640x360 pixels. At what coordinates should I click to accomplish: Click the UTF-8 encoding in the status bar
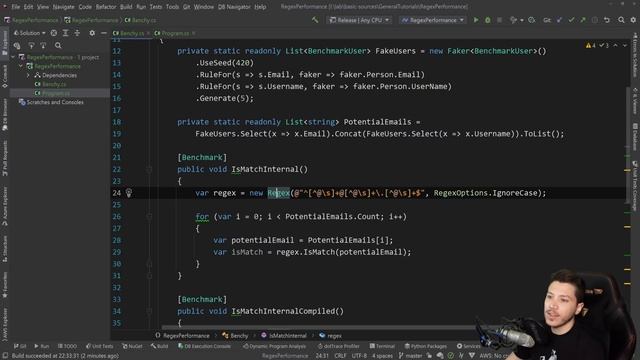359,356
